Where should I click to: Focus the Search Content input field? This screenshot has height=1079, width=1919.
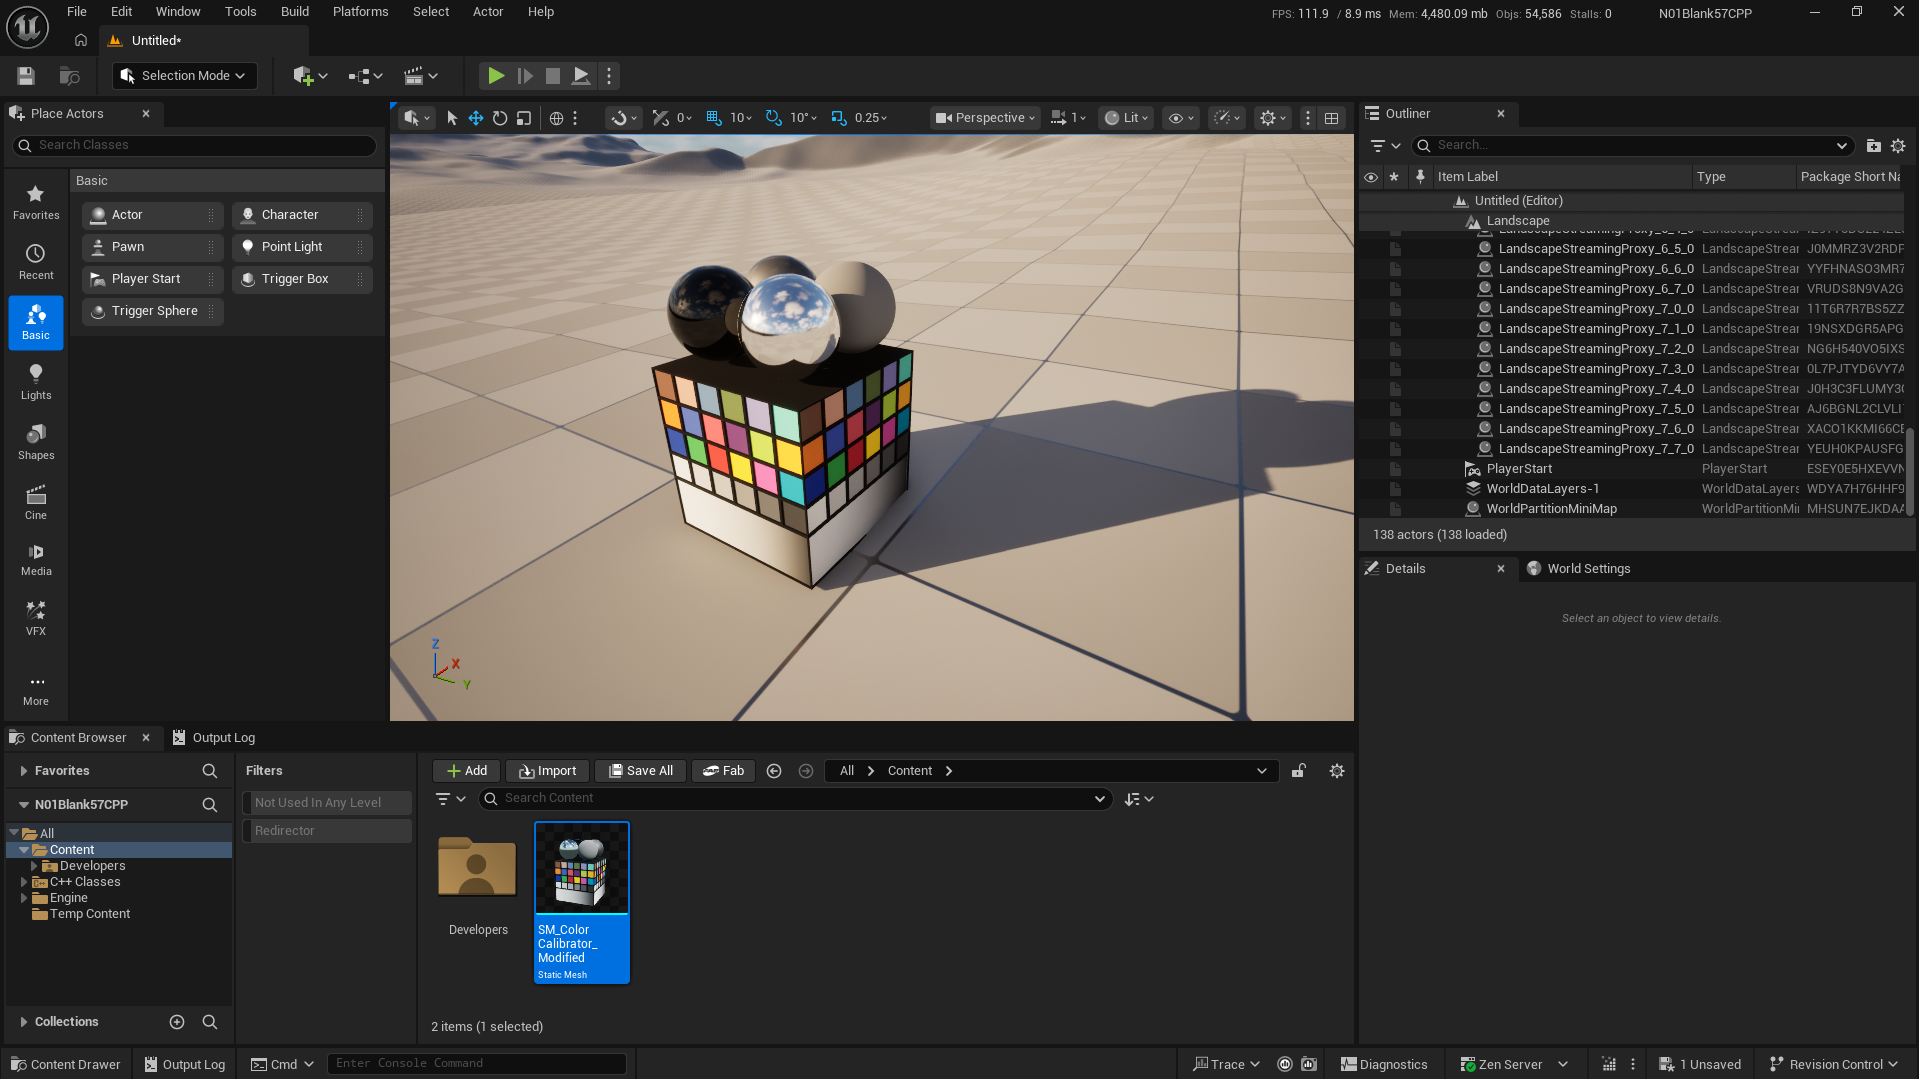[796, 799]
